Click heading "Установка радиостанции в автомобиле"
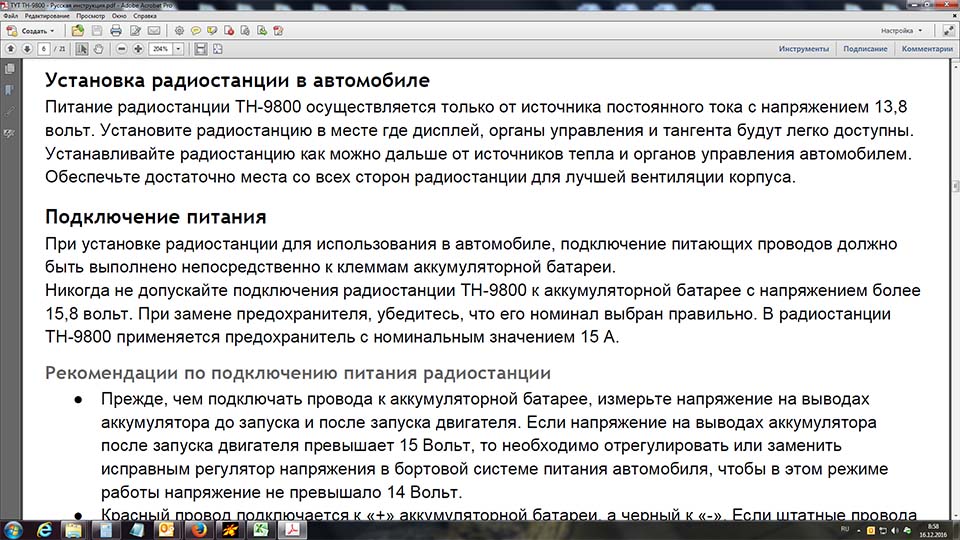 238,80
